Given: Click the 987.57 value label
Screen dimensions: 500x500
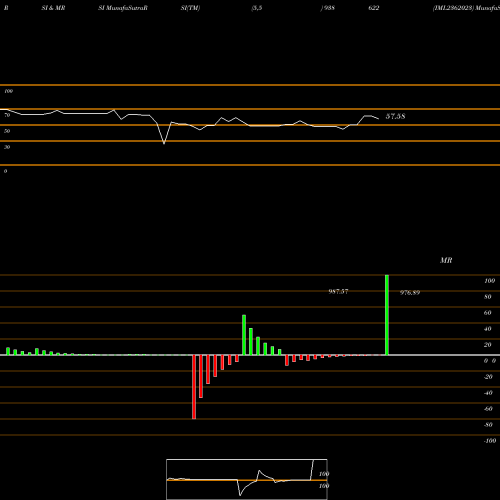Looking at the screenshot, I should tap(338, 291).
